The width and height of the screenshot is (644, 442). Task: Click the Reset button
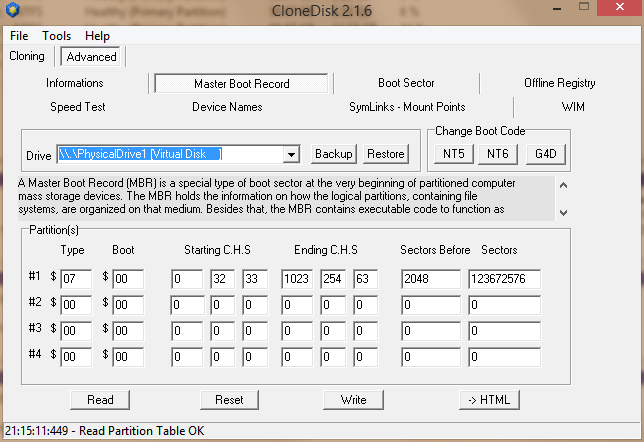pos(229,400)
